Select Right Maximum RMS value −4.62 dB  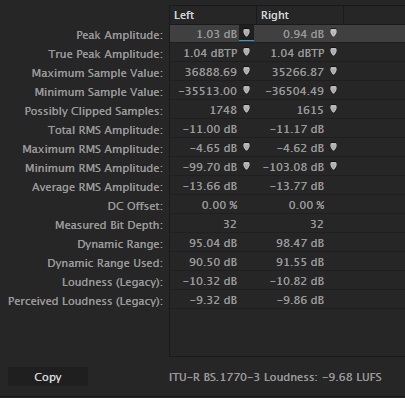pos(300,148)
